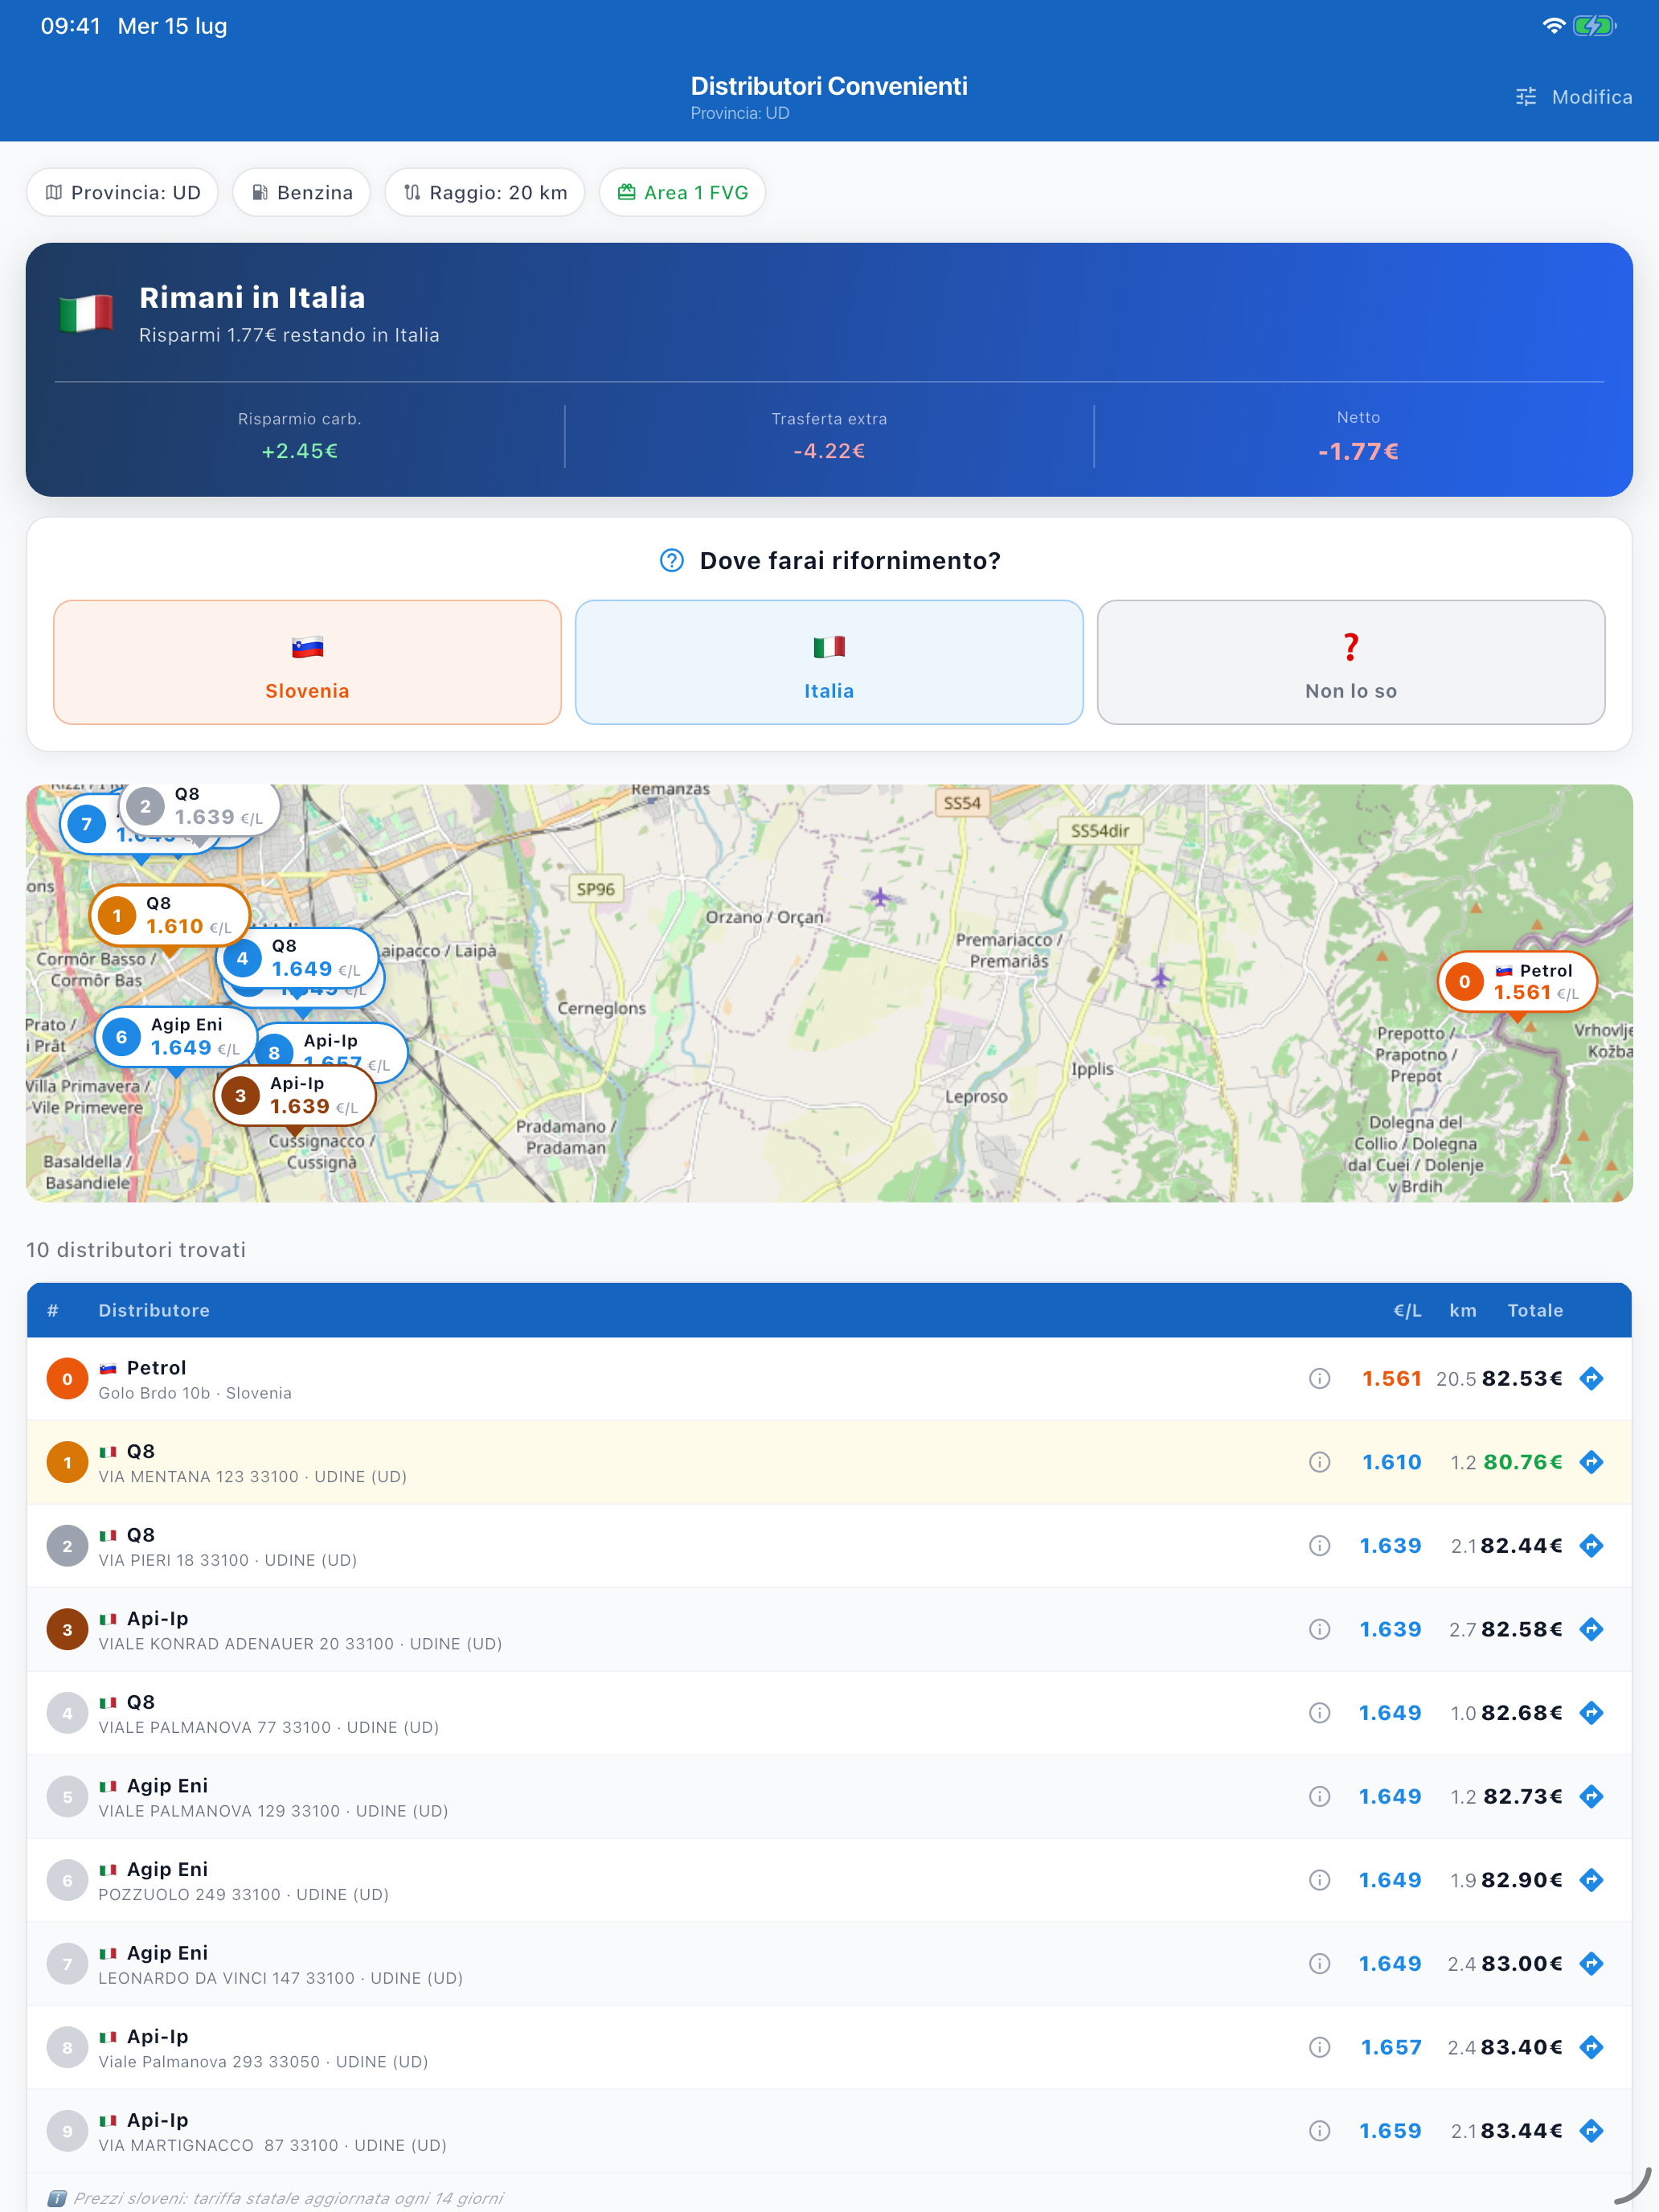The width and height of the screenshot is (1659, 2212).
Task: Open info for Api-Ip Konrad Adenauer row
Action: pos(1319,1630)
